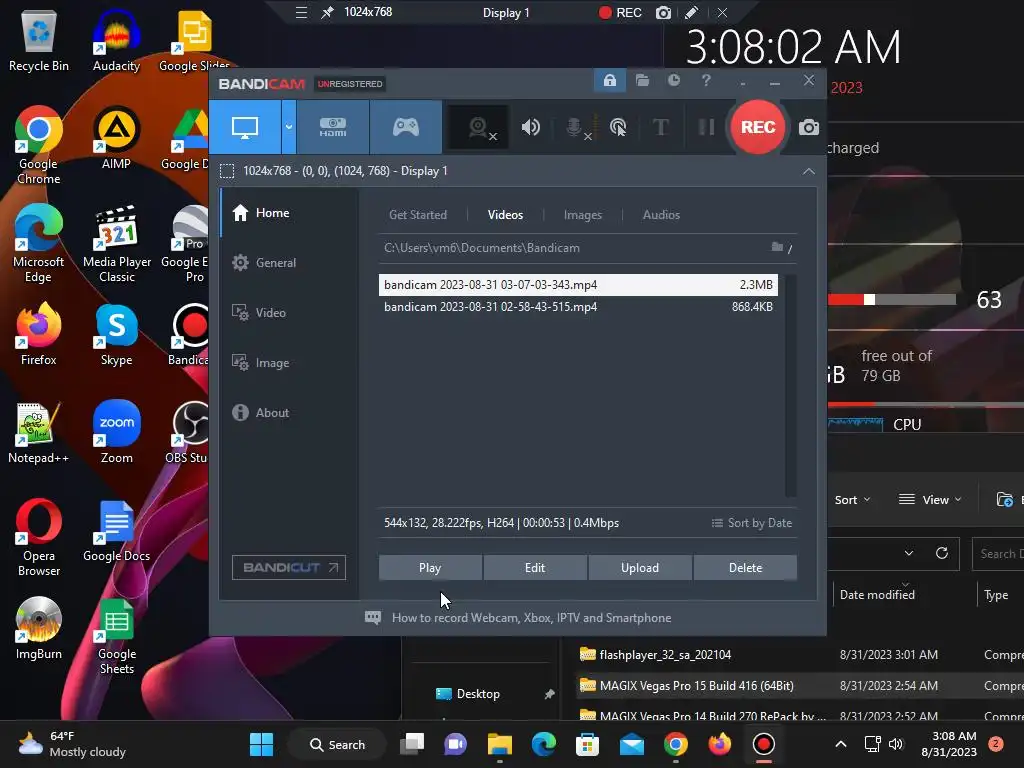Click the pencil draw icon on top bar
This screenshot has width=1024, height=768.
point(692,12)
